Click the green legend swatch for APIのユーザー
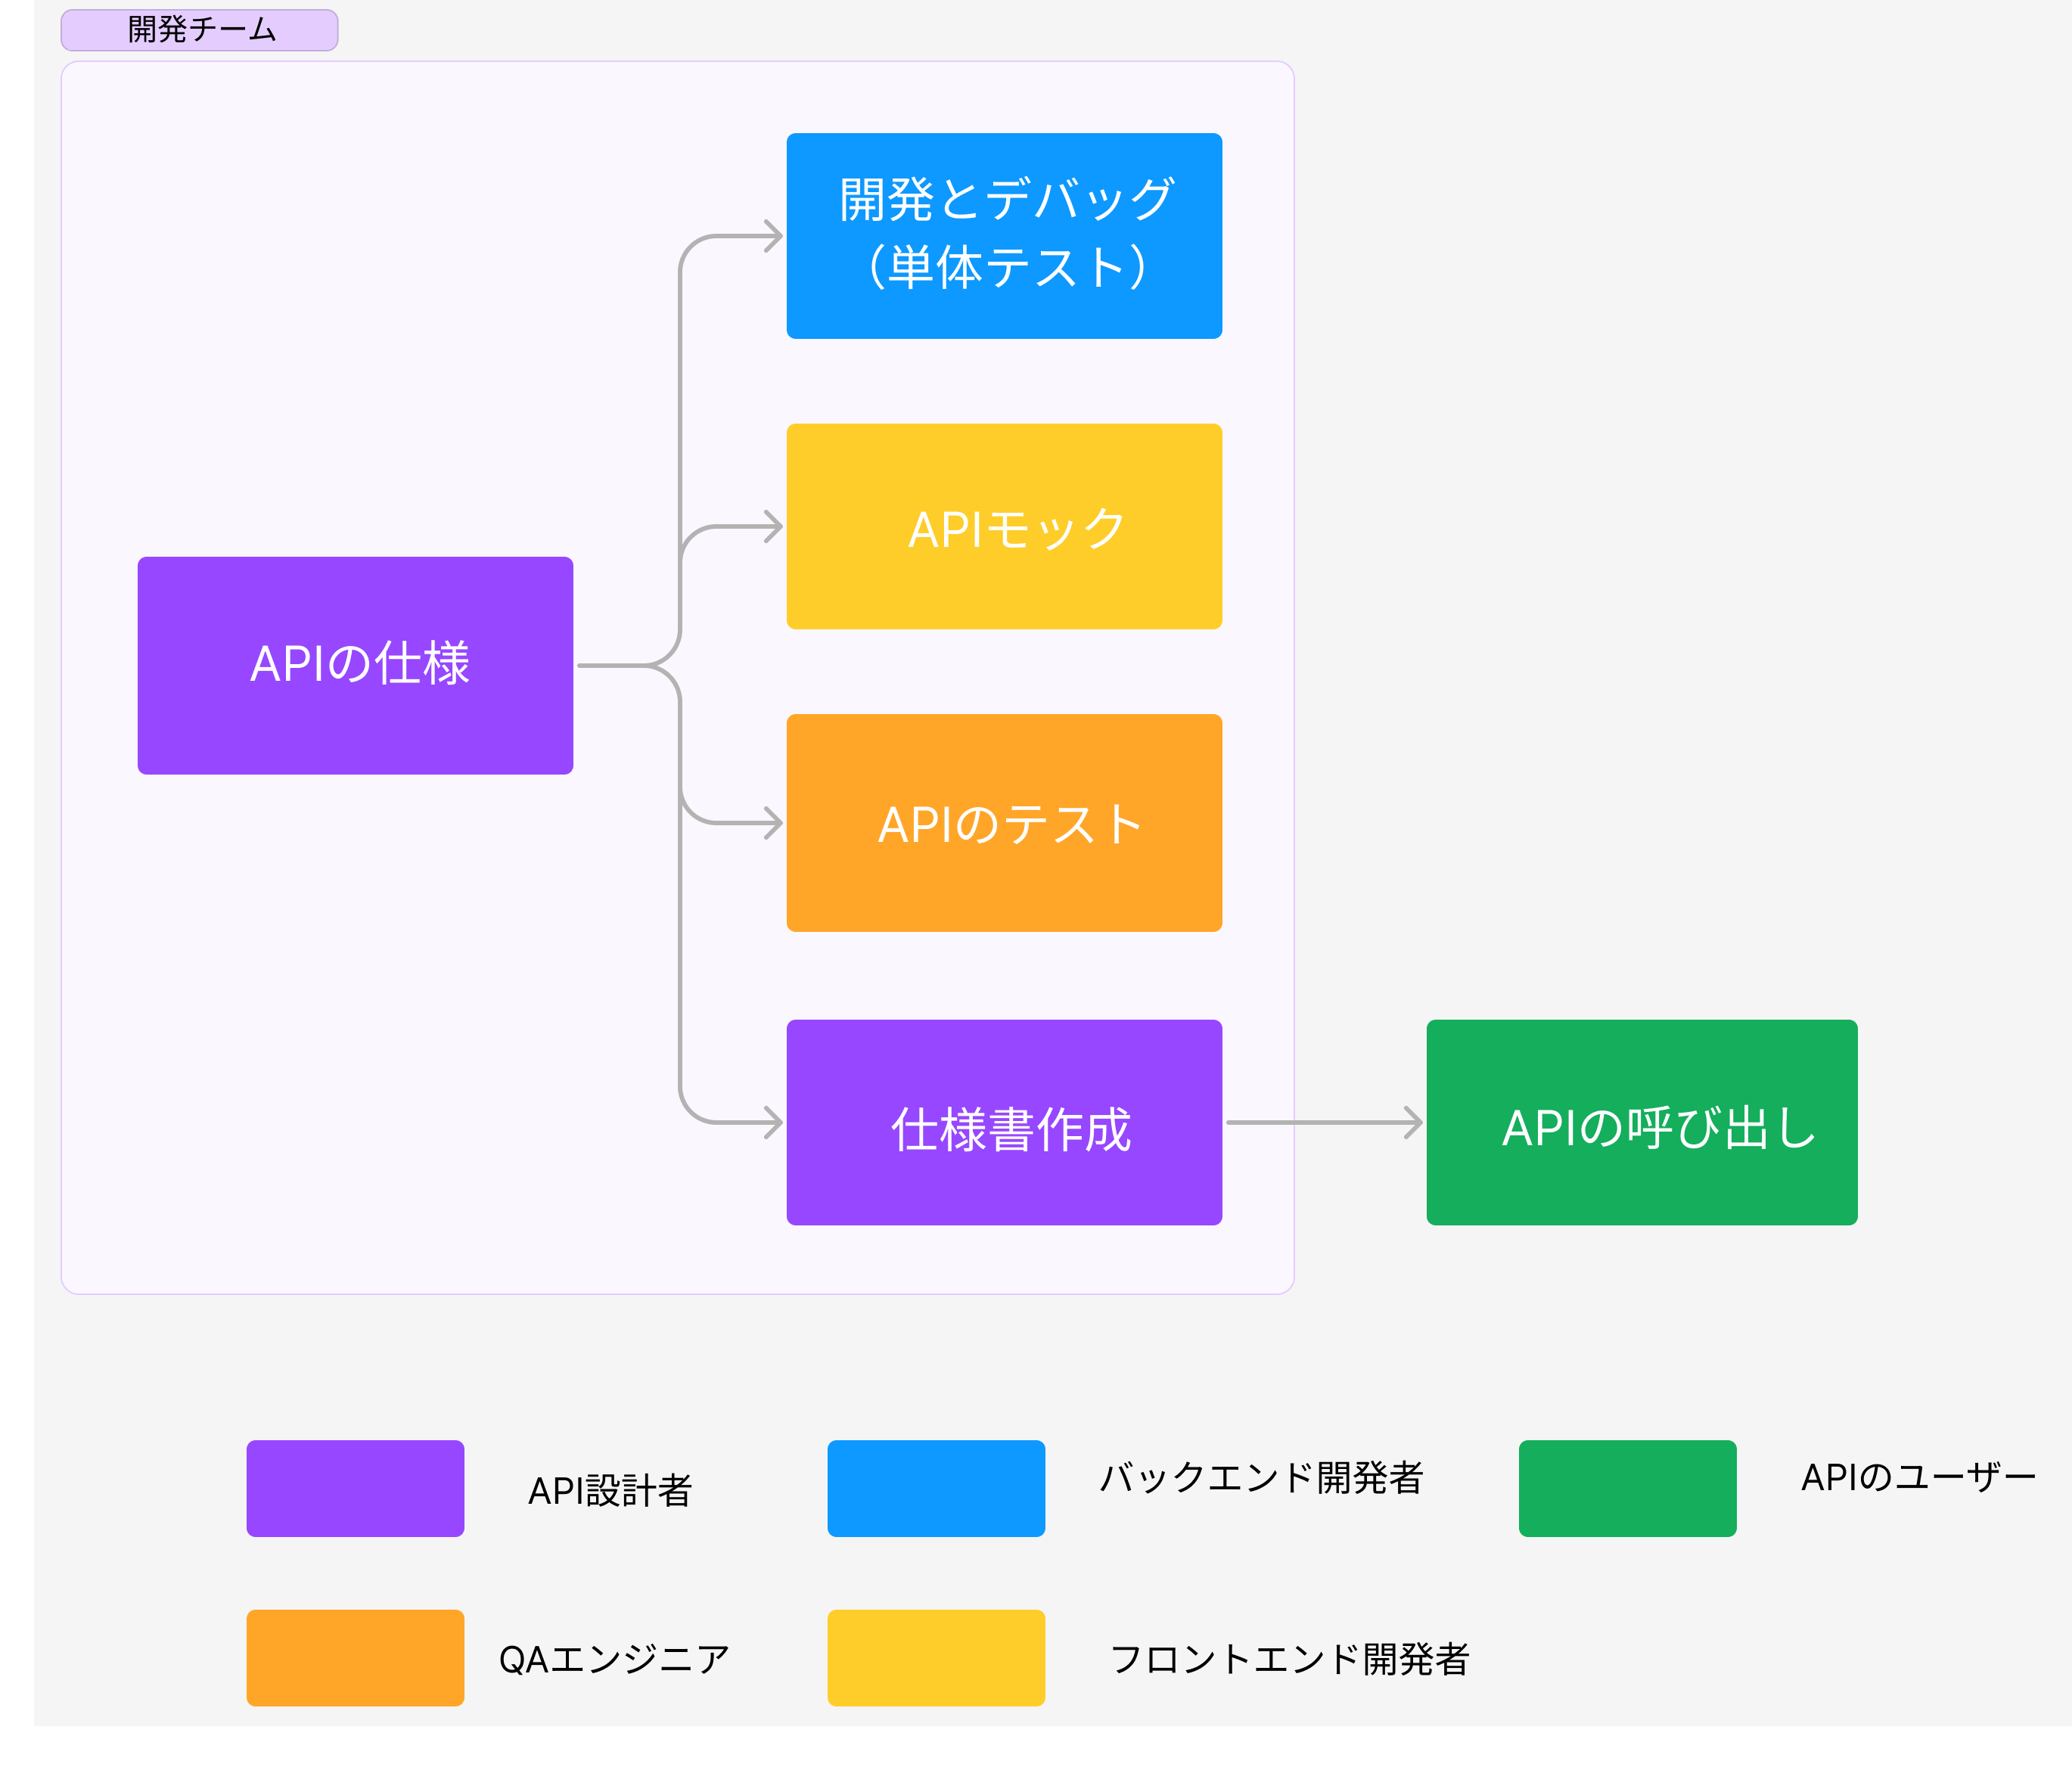2072x1767 pixels. (x=1627, y=1488)
